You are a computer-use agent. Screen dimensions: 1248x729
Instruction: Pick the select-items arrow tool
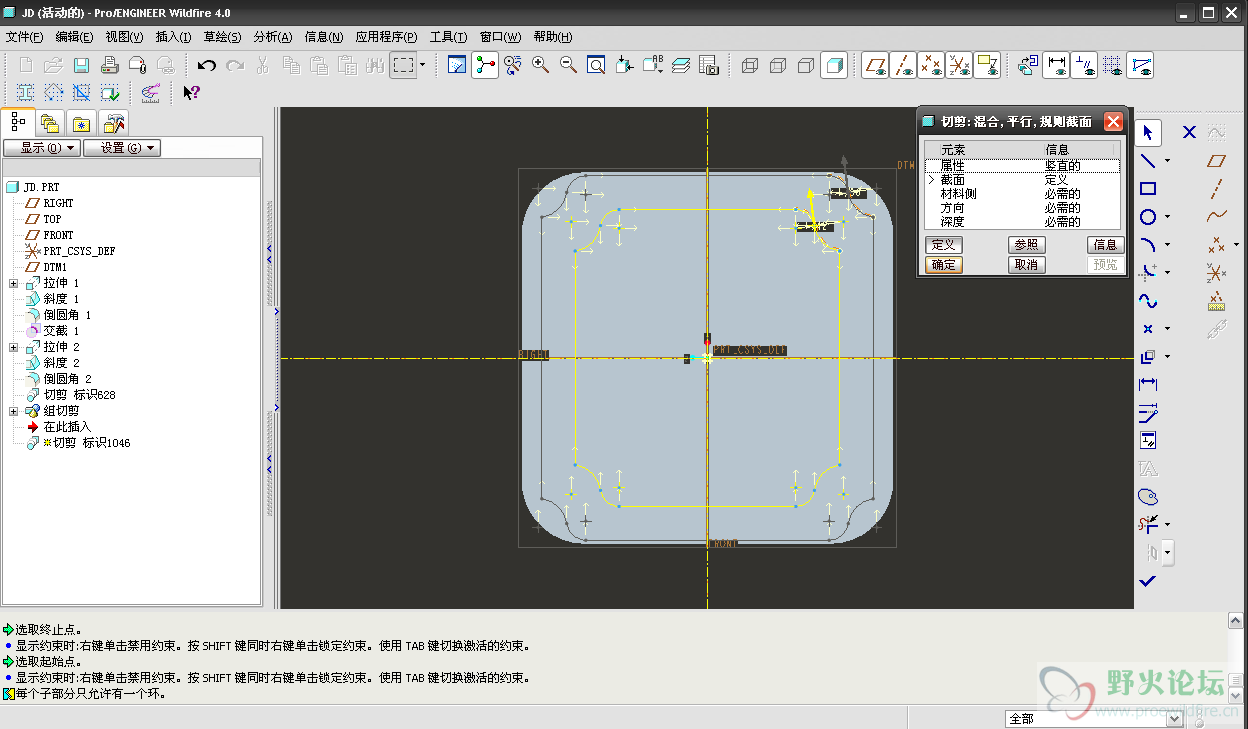pos(1148,132)
